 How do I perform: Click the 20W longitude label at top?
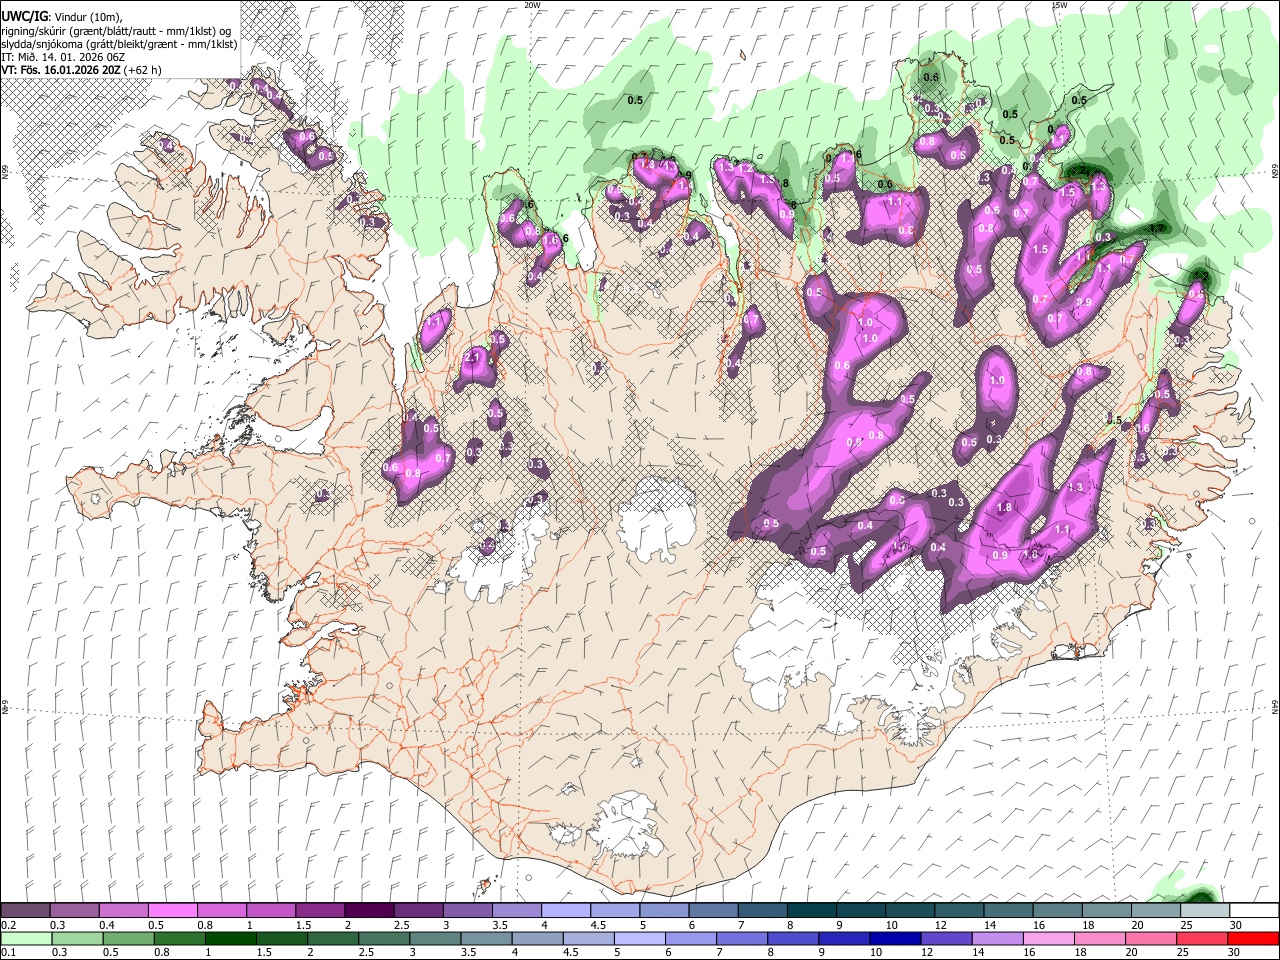[x=532, y=5]
